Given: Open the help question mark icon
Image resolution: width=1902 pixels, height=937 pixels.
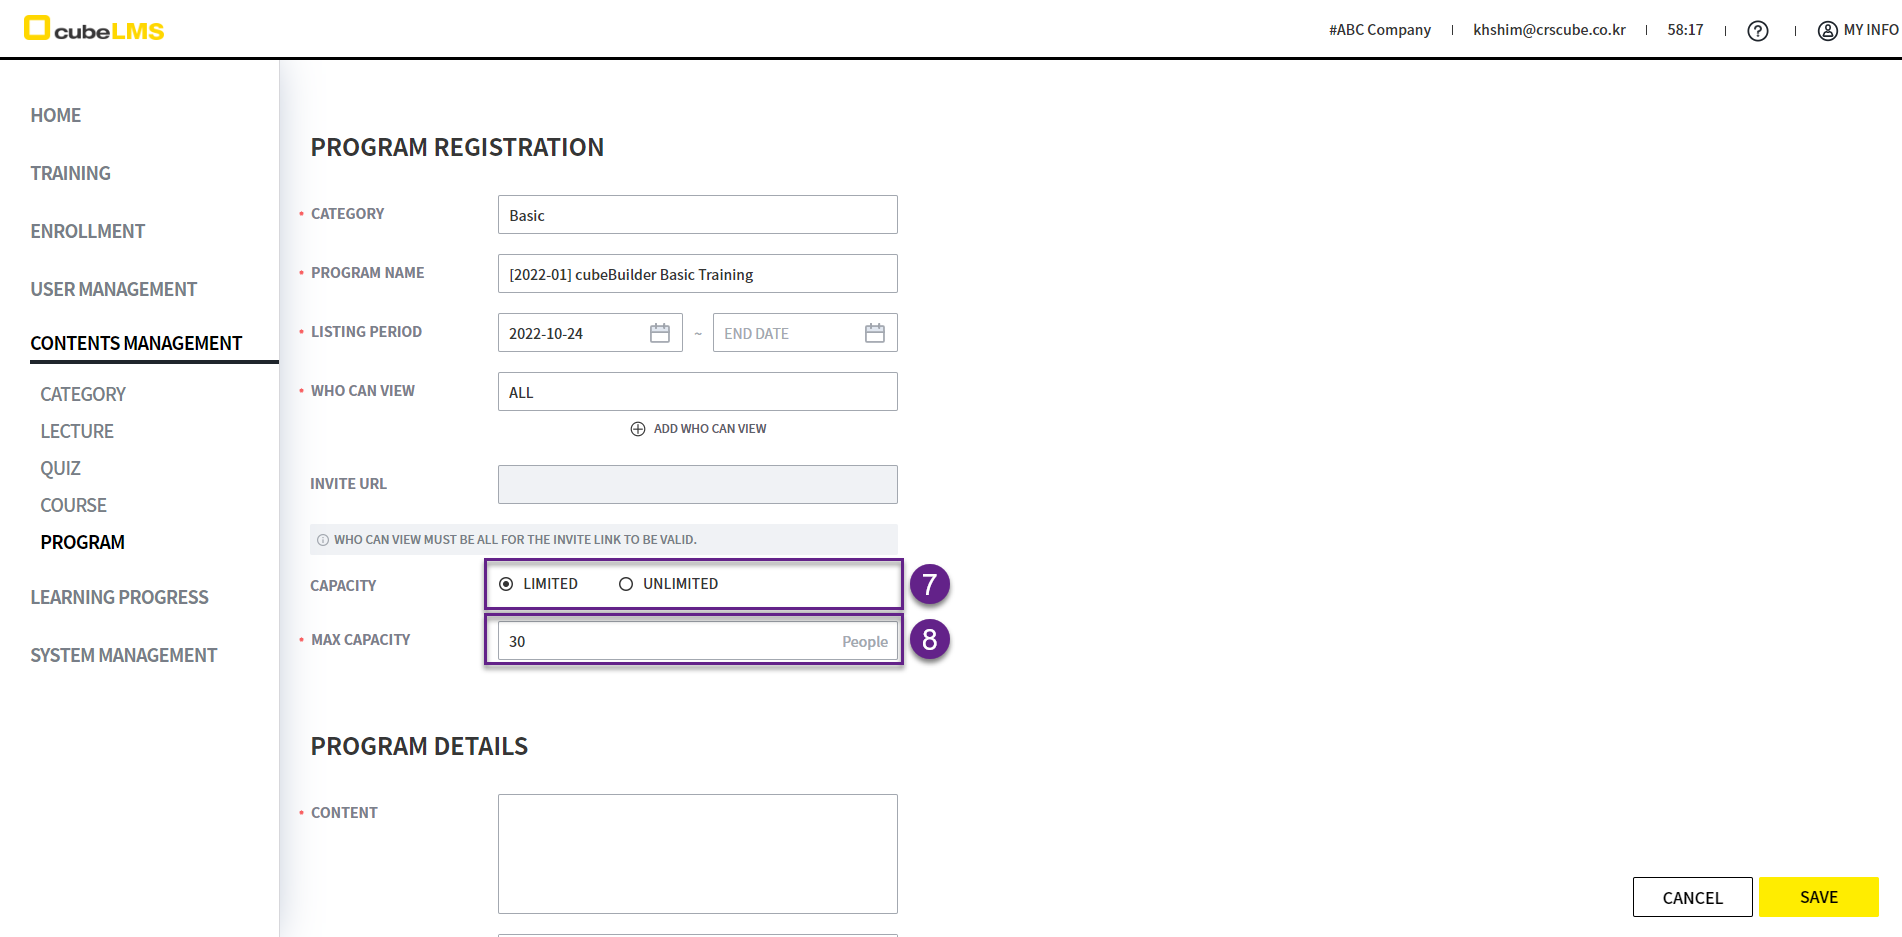Looking at the screenshot, I should pos(1757,31).
